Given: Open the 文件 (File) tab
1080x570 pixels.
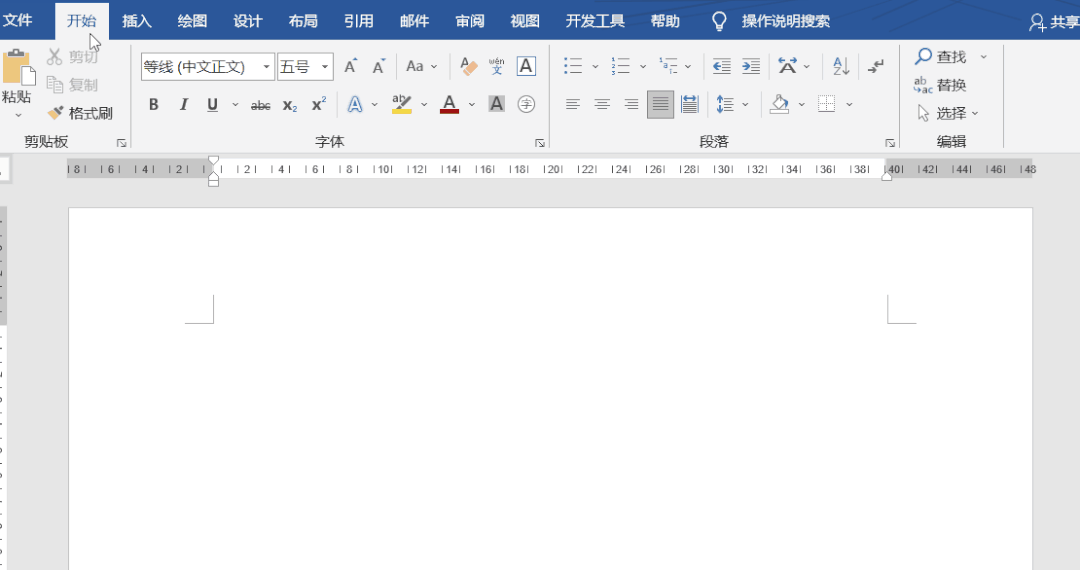Looking at the screenshot, I should click(x=18, y=21).
